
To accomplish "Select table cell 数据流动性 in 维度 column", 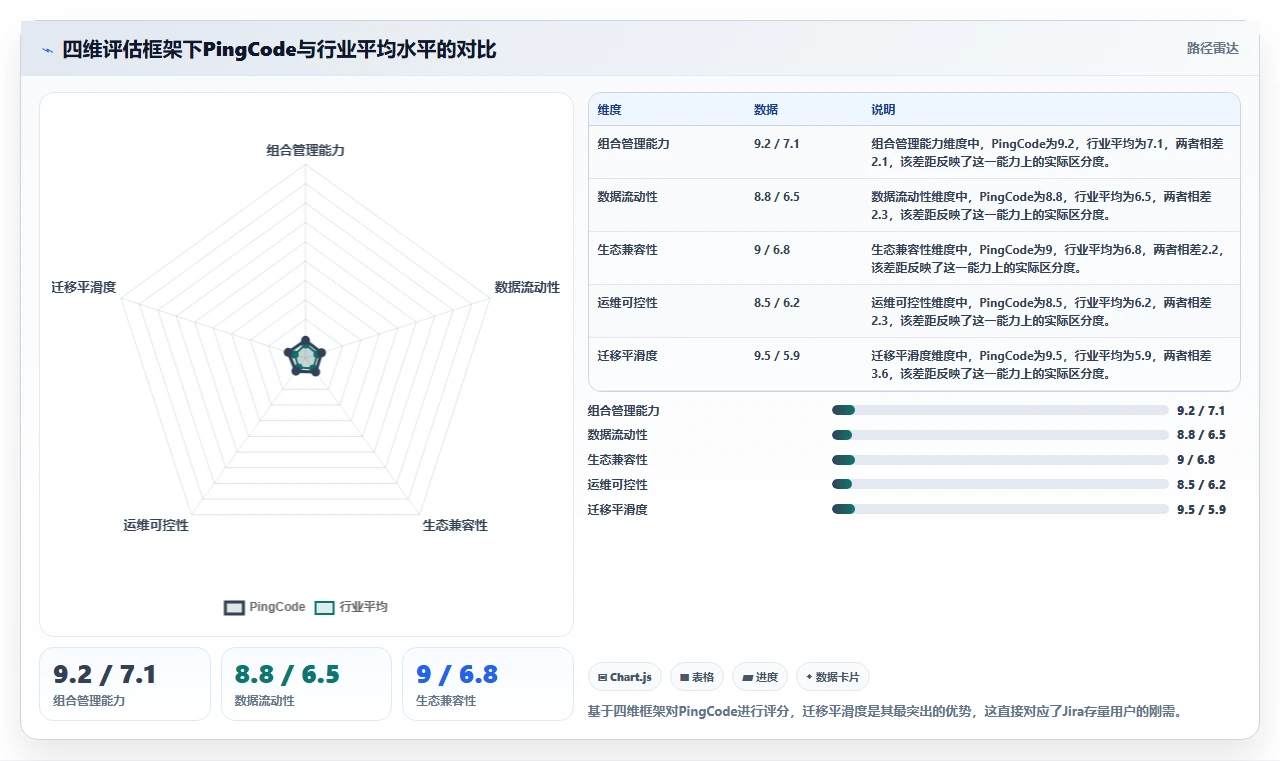I will 628,197.
